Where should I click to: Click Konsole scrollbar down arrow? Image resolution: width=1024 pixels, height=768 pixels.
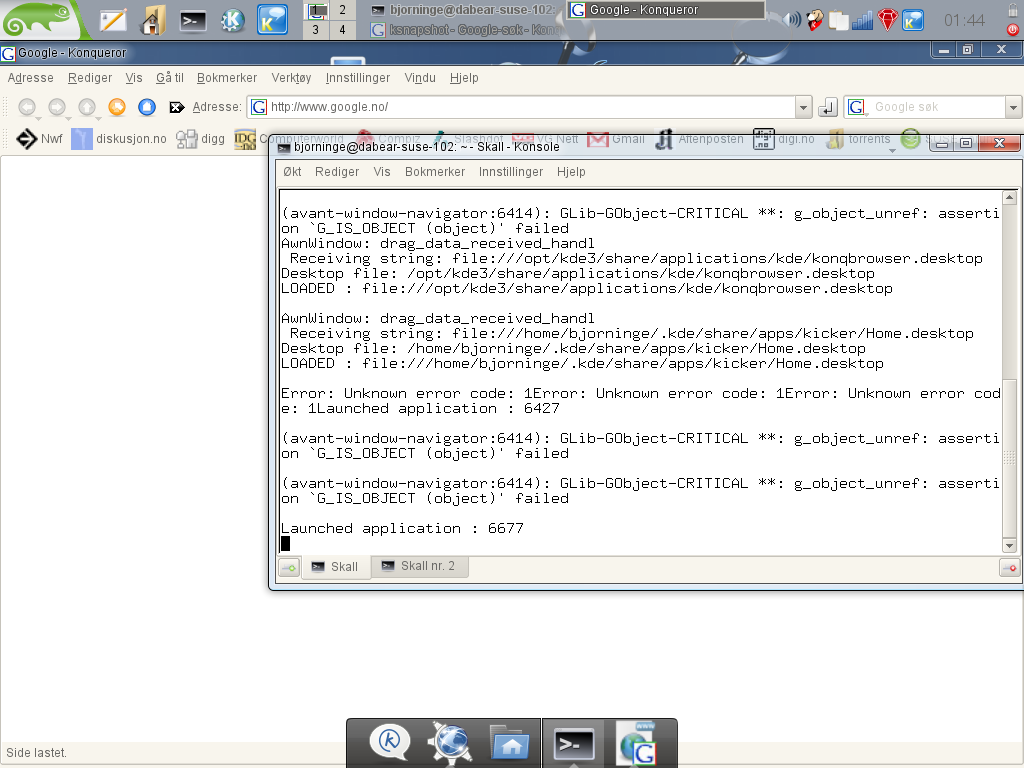point(1010,545)
